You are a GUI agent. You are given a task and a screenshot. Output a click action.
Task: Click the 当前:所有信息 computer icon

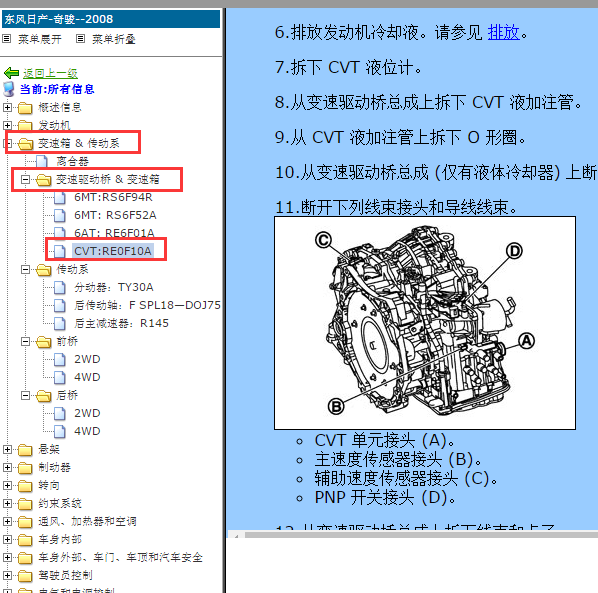(x=9, y=89)
